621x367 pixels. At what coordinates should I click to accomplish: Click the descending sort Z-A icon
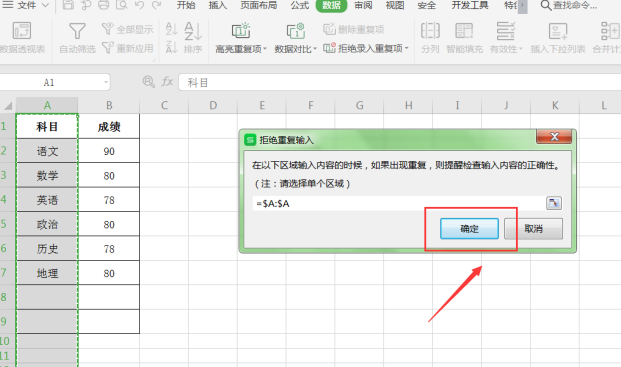pos(171,47)
